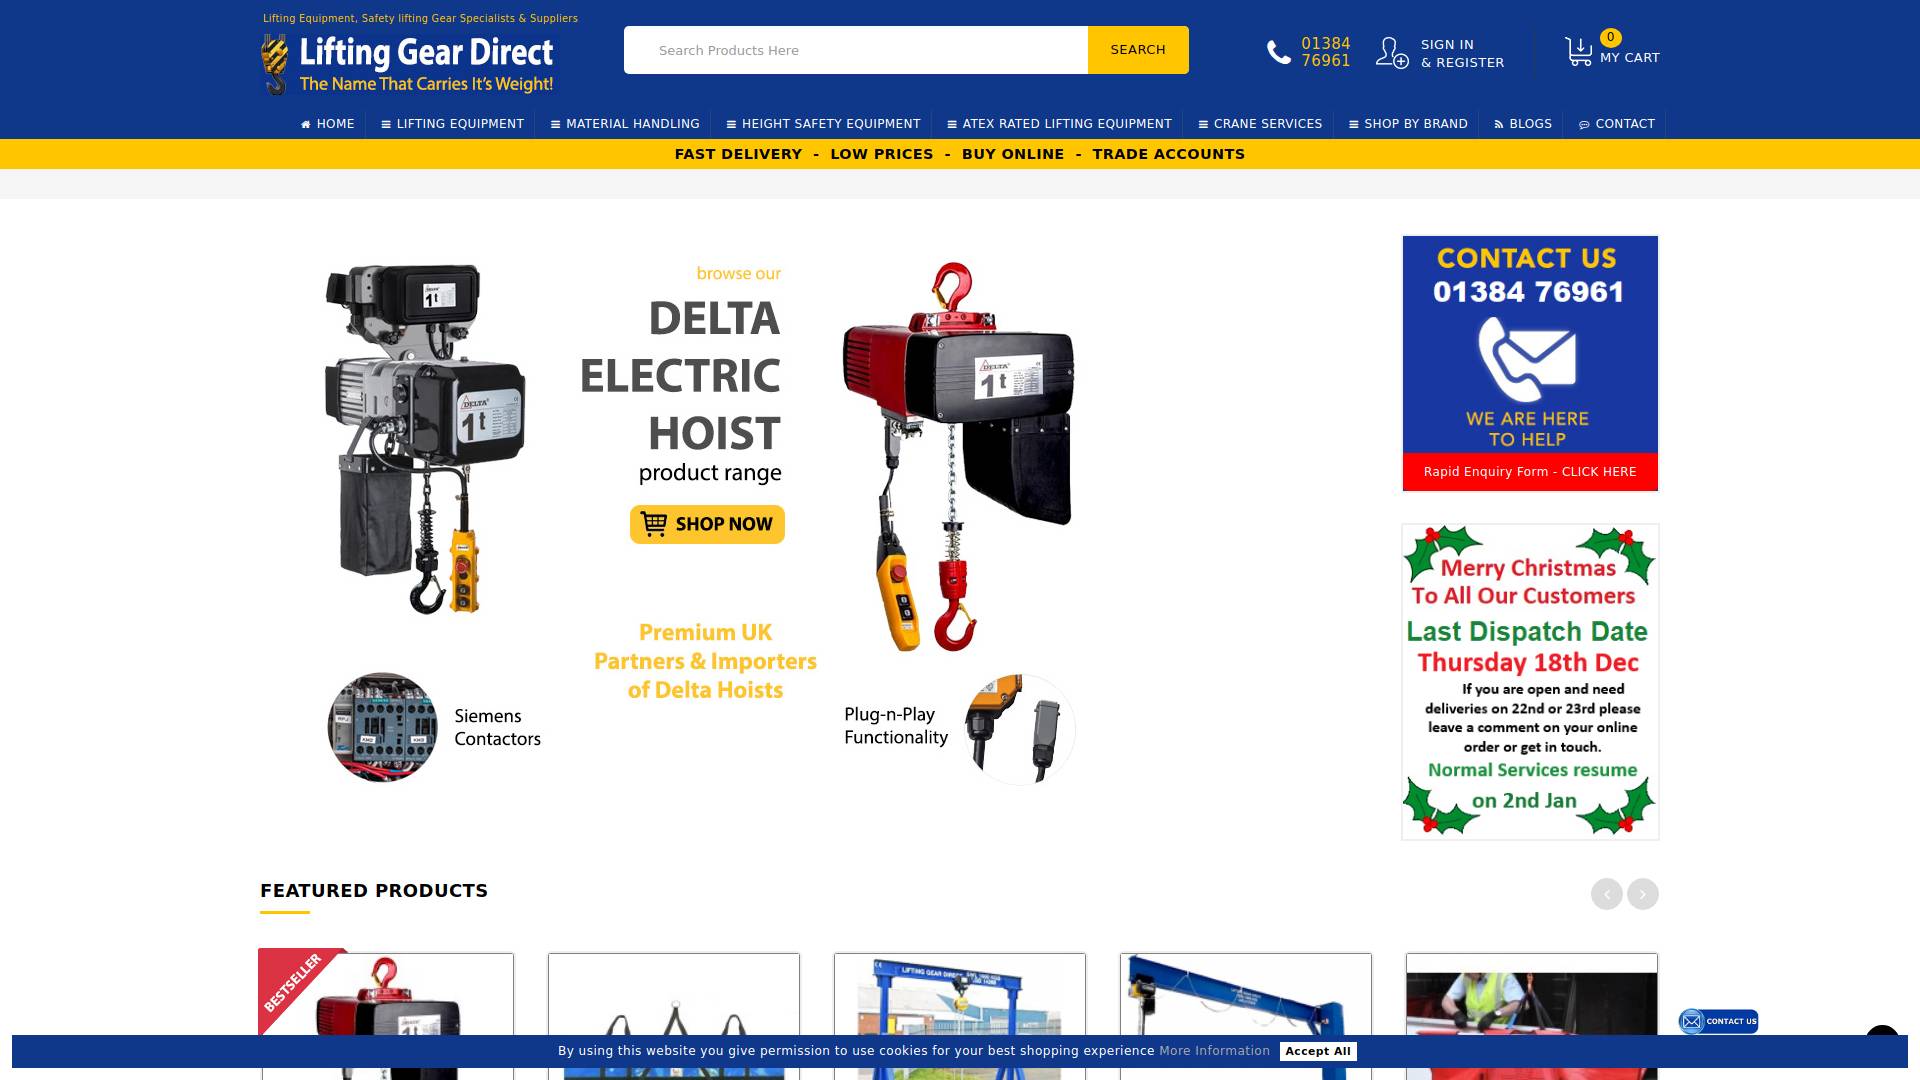Image resolution: width=1920 pixels, height=1080 pixels.
Task: Click the house icon beside HOME
Action: (x=306, y=123)
